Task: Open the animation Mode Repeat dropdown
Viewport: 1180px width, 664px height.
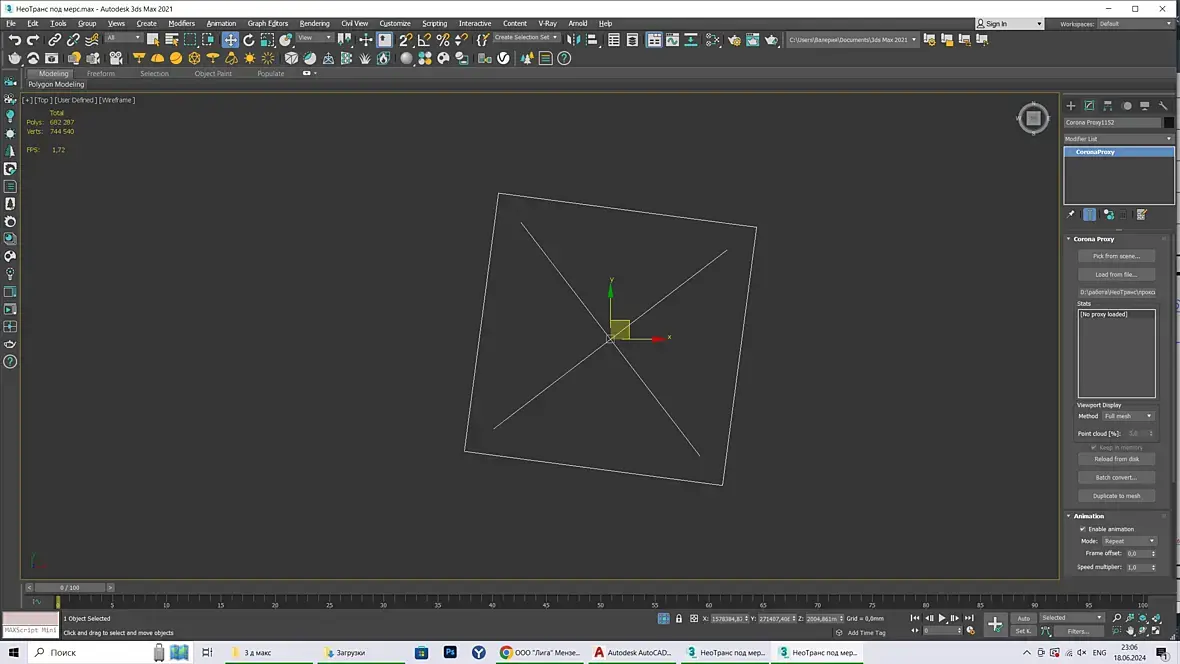Action: pos(1129,541)
